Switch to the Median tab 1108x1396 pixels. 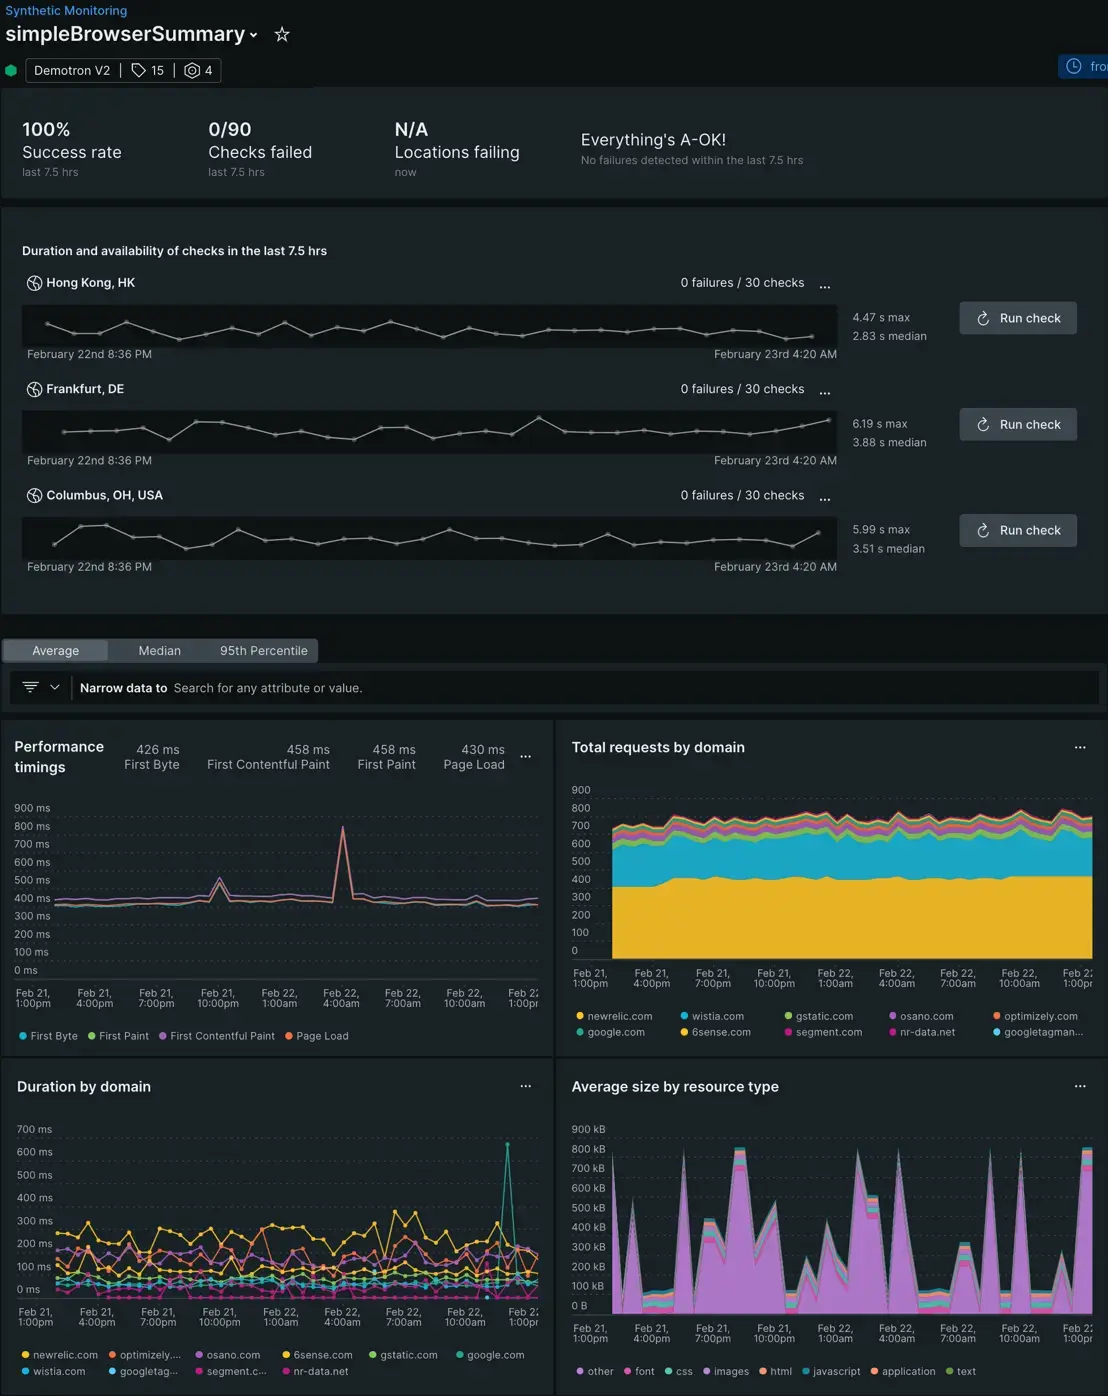[160, 651]
